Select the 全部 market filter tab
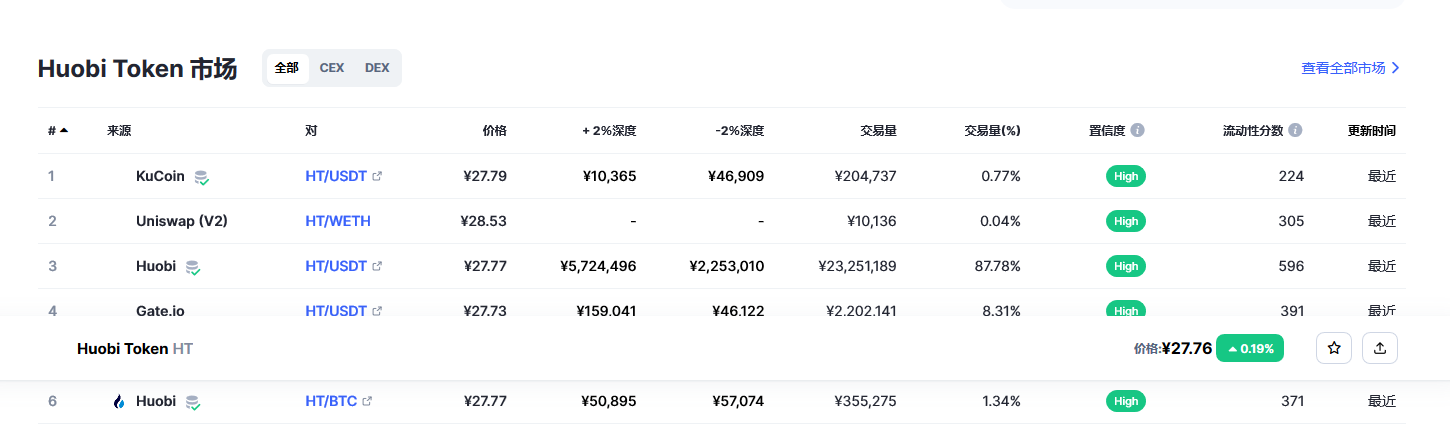Screen dimensions: 1450x430 point(287,68)
